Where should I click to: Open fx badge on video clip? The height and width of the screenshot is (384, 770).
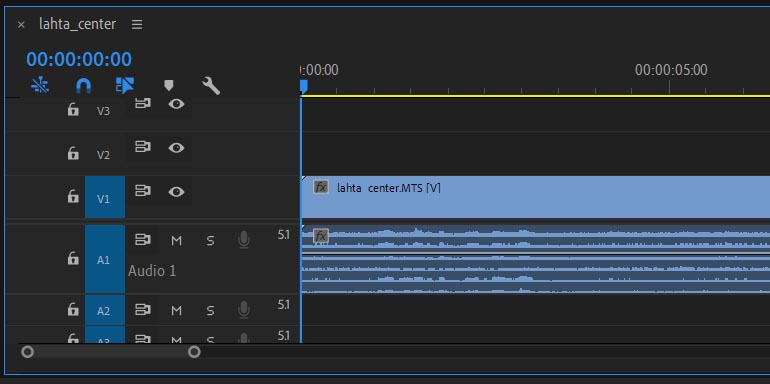tap(321, 187)
